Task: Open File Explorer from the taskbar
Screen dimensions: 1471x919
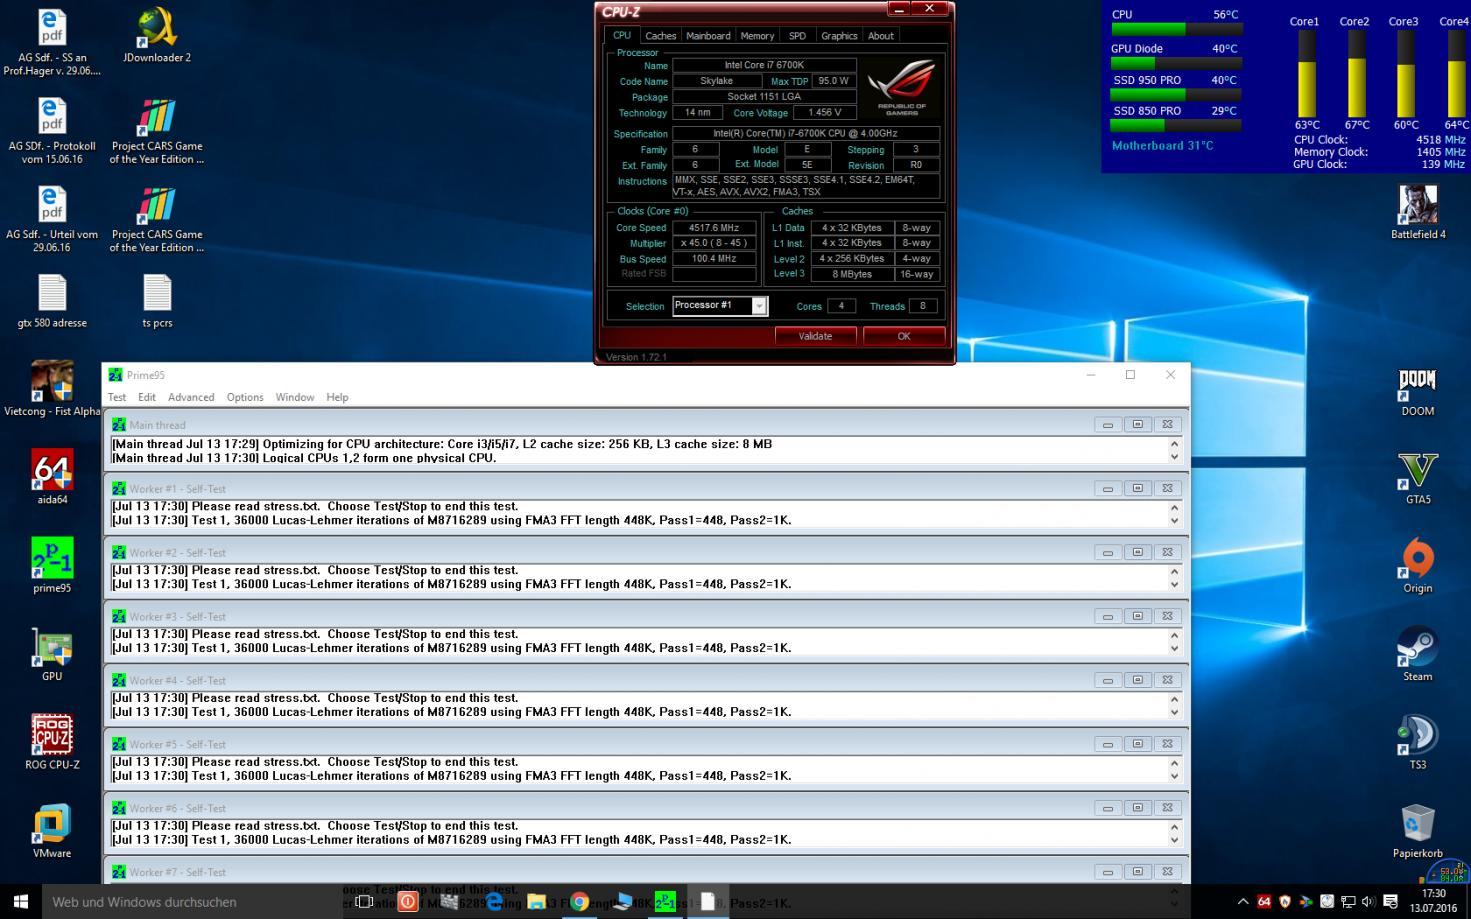Action: [x=537, y=901]
